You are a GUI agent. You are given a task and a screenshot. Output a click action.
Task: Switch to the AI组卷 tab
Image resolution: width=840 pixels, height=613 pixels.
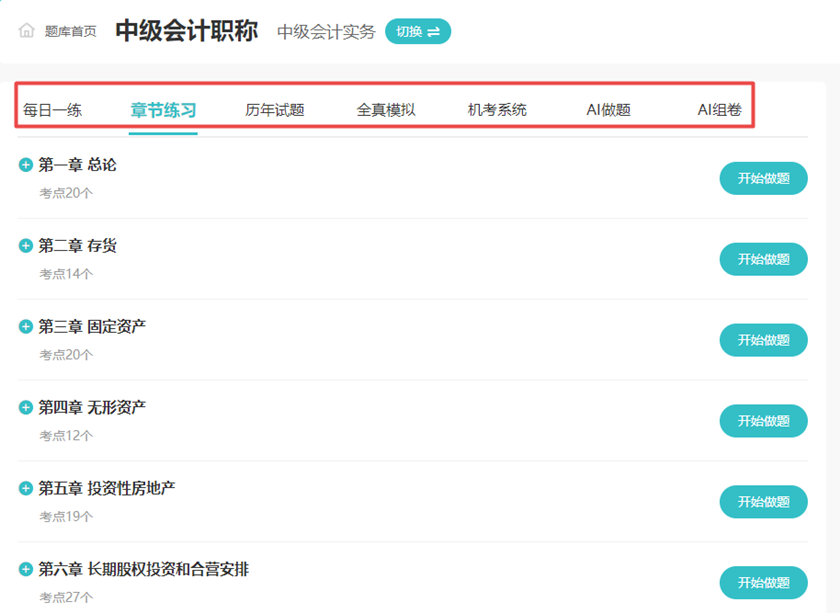[719, 110]
